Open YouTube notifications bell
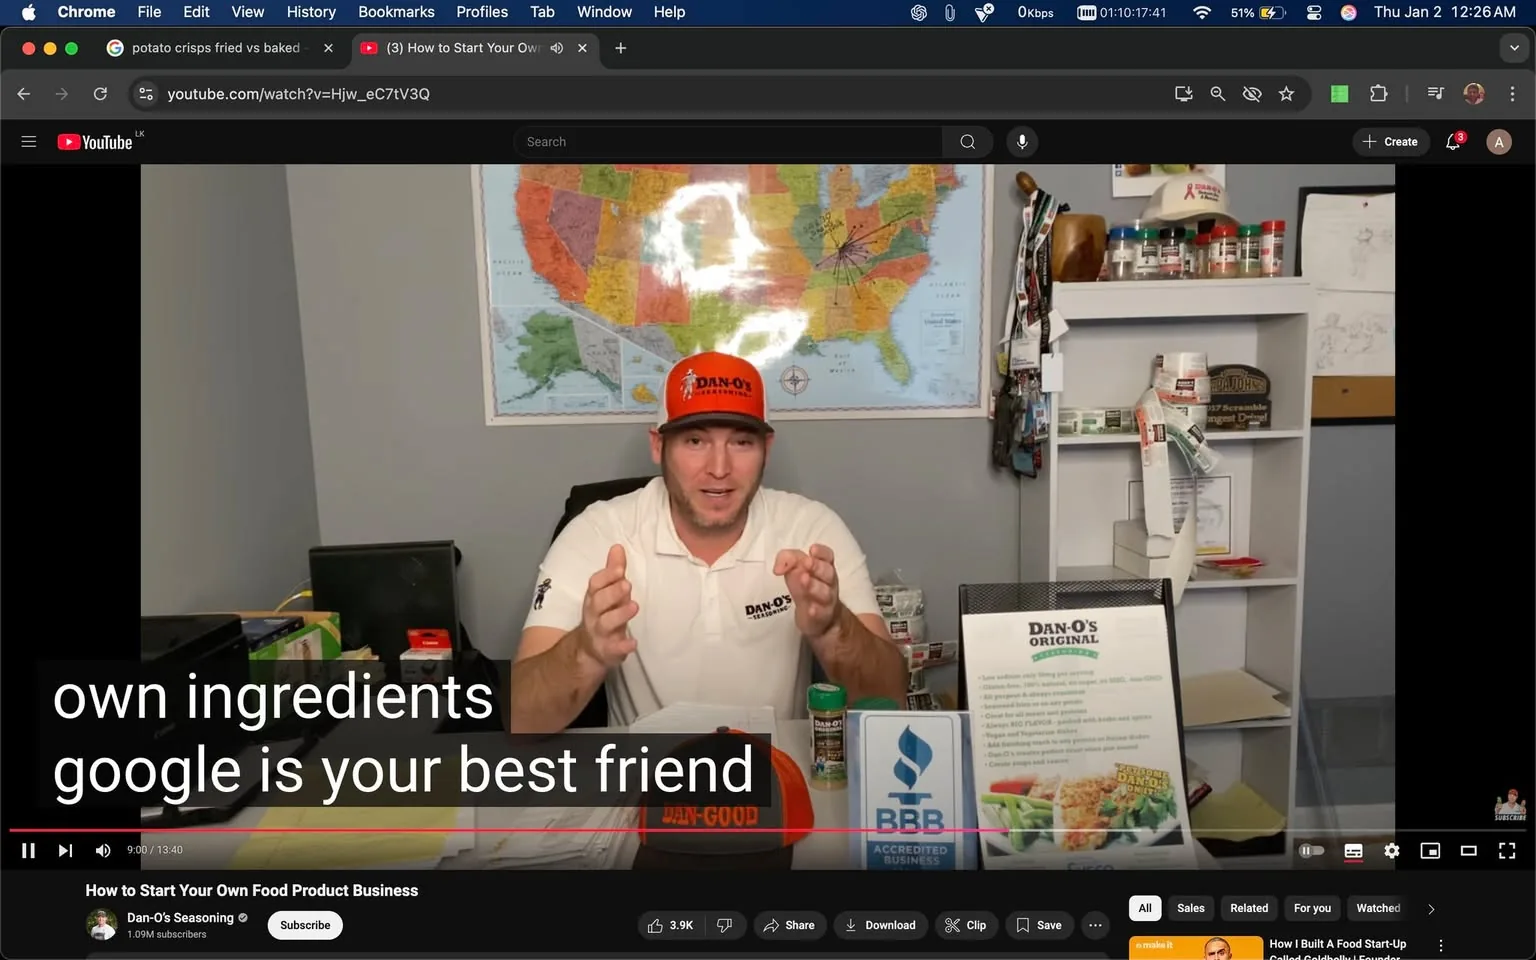This screenshot has height=960, width=1536. pyautogui.click(x=1452, y=141)
